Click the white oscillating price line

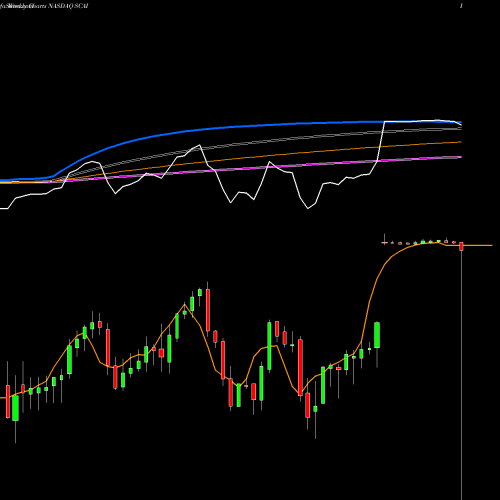tap(231, 201)
